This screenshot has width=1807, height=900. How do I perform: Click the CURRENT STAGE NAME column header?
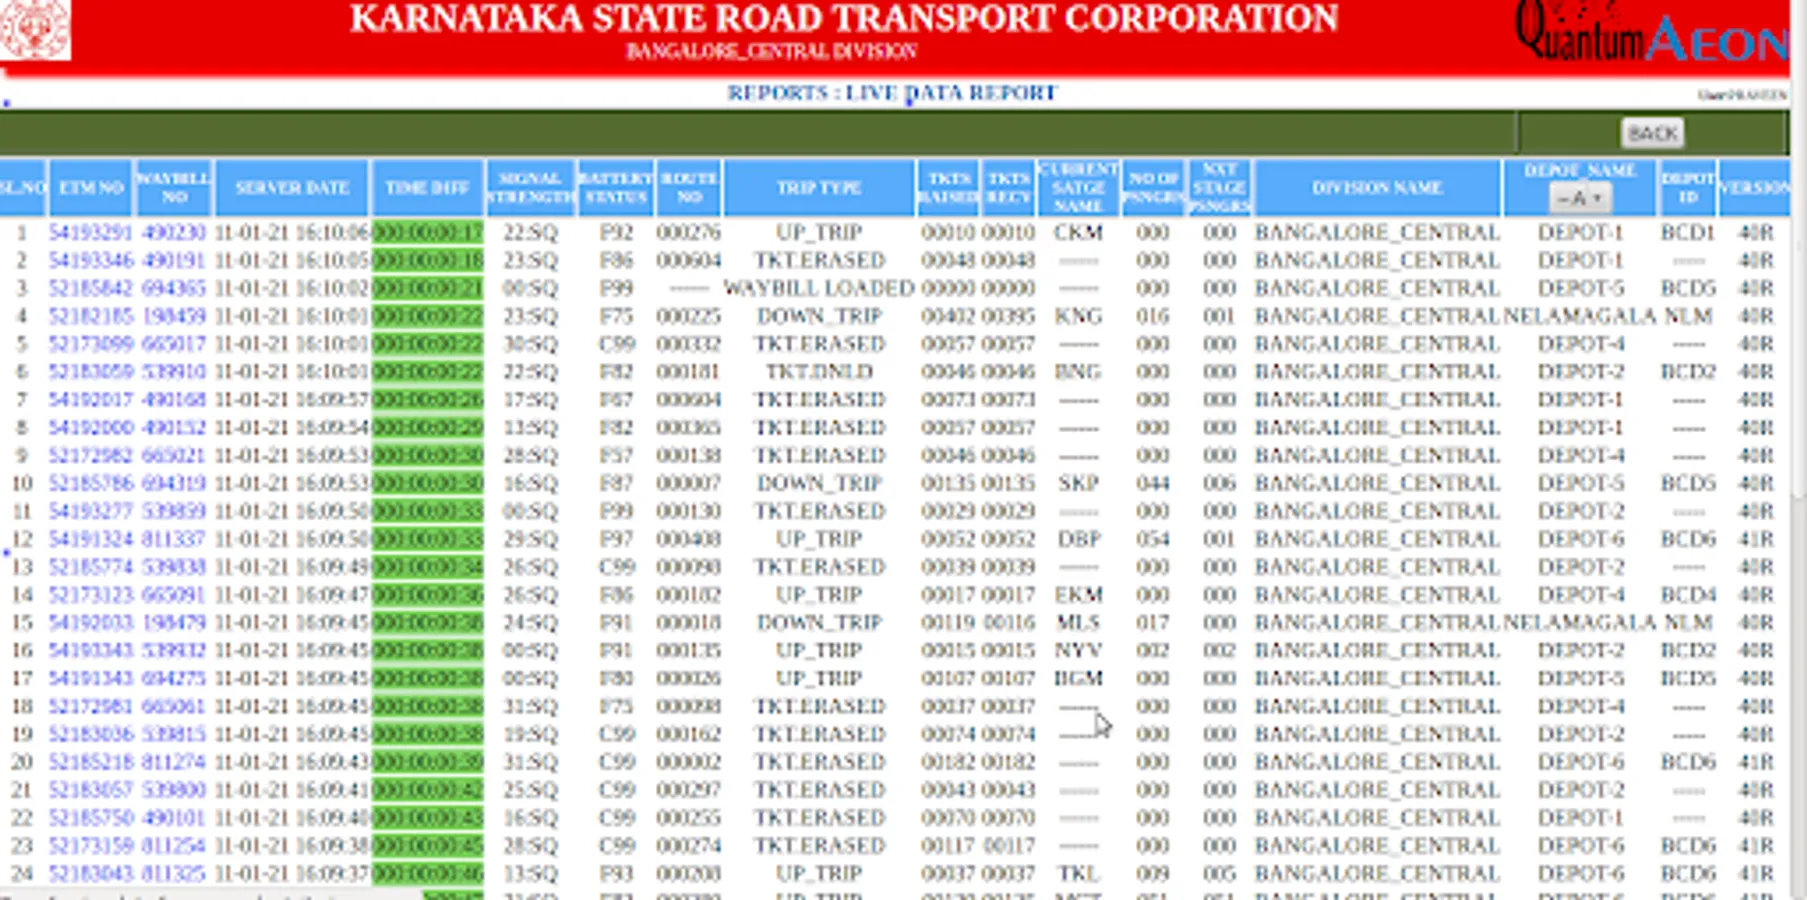[x=1078, y=188]
